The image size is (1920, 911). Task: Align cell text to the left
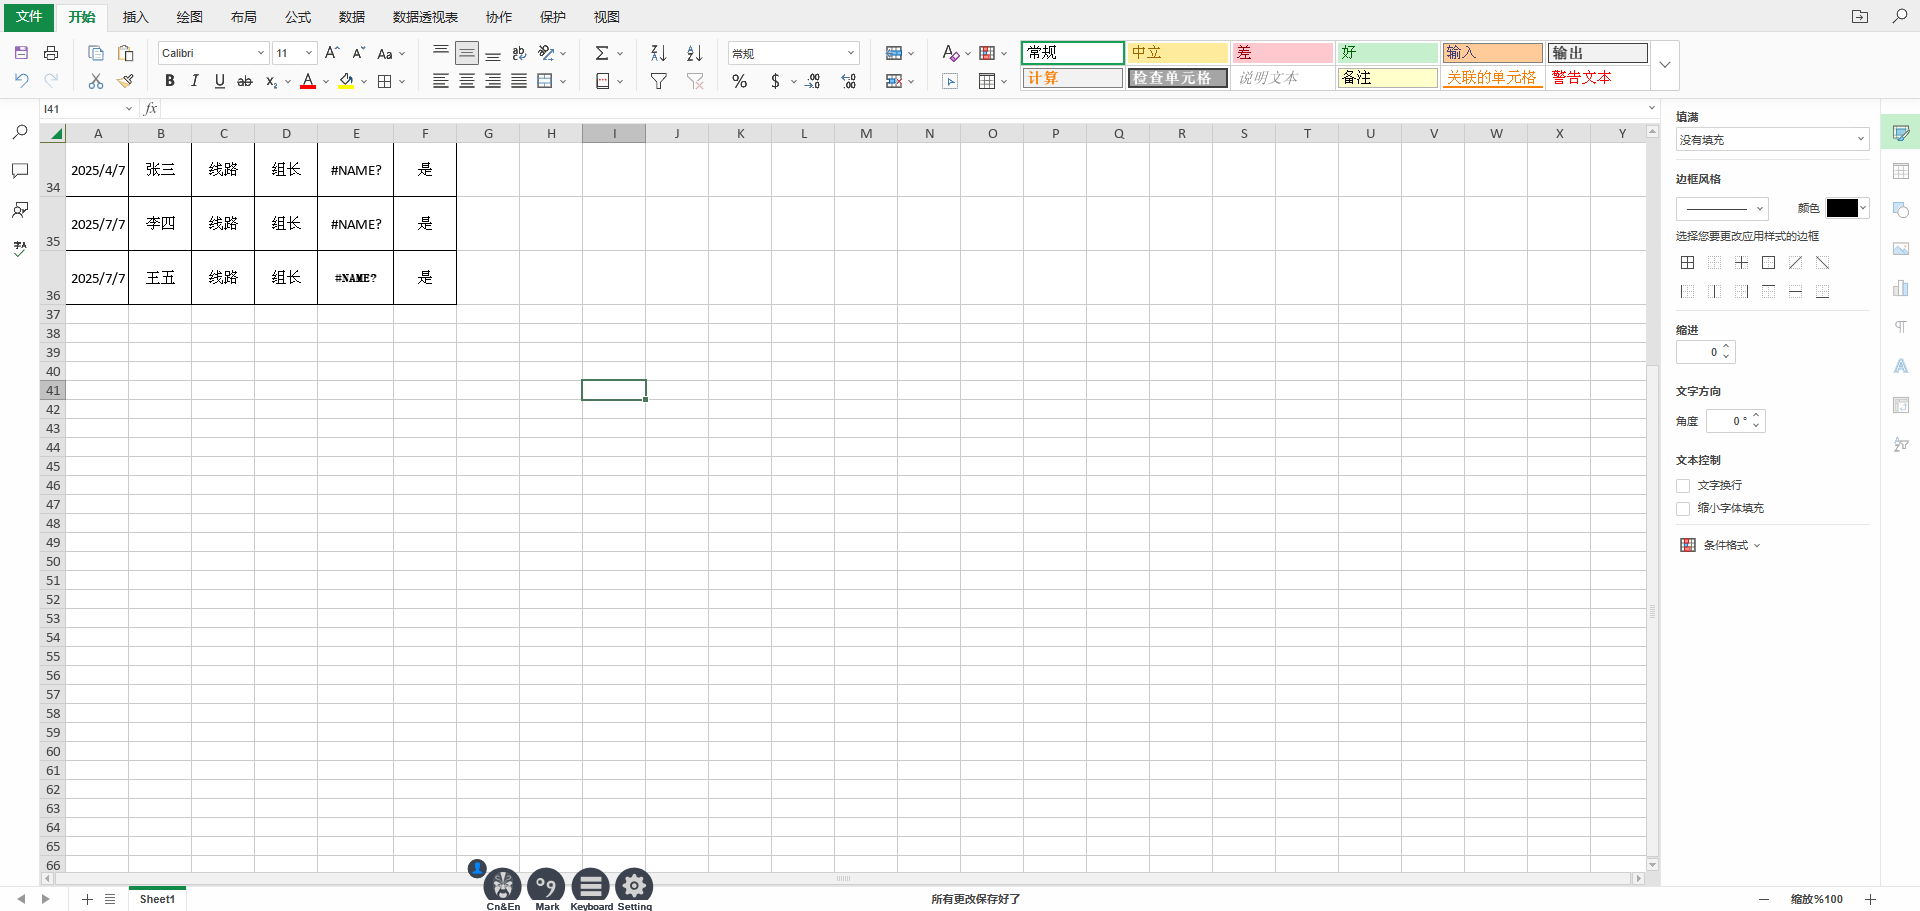coord(440,81)
